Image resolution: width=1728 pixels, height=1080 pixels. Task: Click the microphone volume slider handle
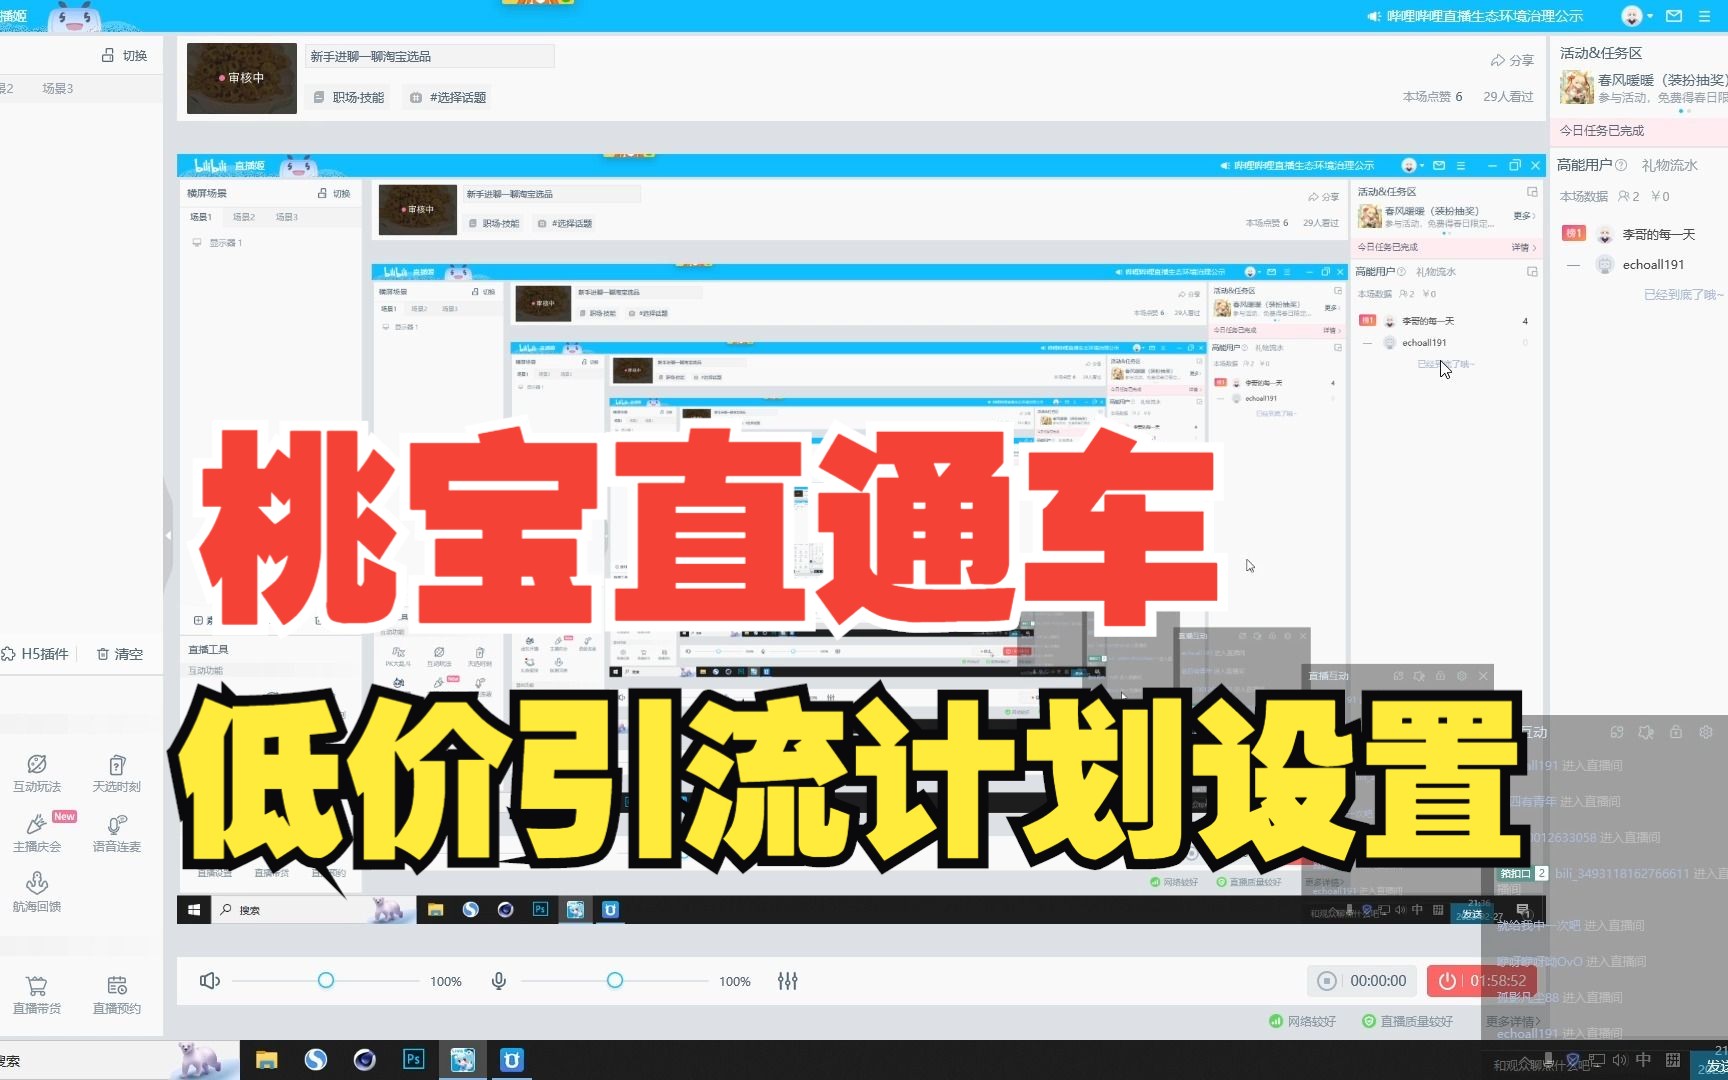point(615,981)
